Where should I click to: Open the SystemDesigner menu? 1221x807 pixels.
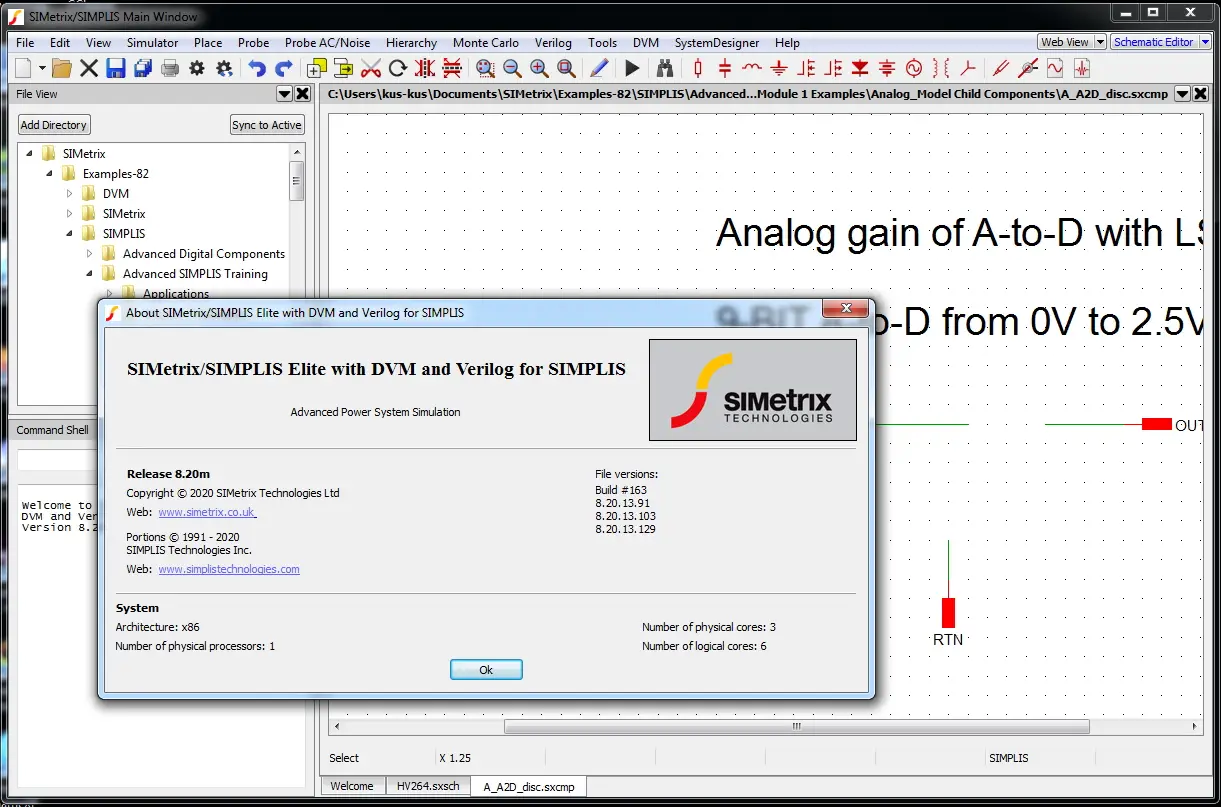[x=717, y=43]
